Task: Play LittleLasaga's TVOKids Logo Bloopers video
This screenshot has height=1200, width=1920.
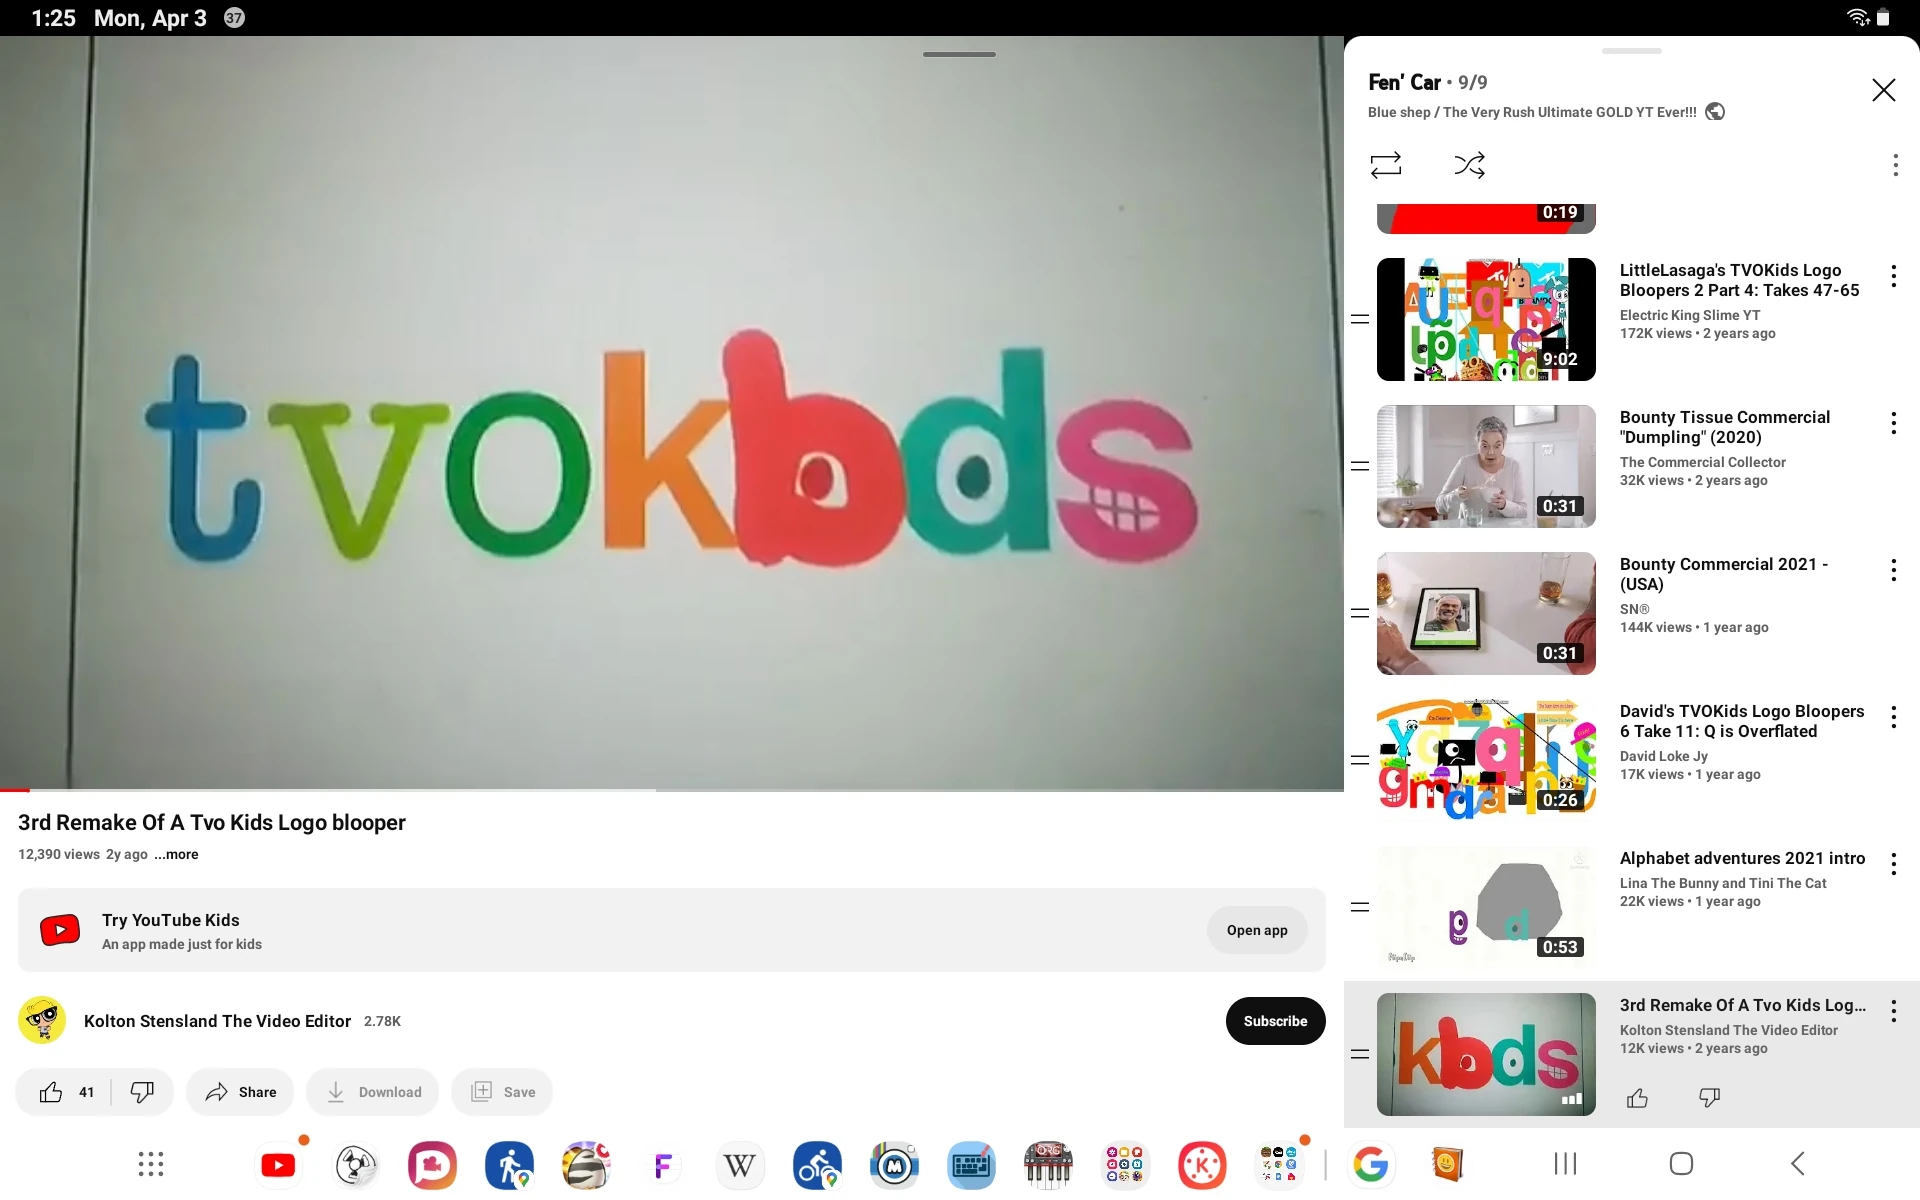Action: coord(1486,320)
